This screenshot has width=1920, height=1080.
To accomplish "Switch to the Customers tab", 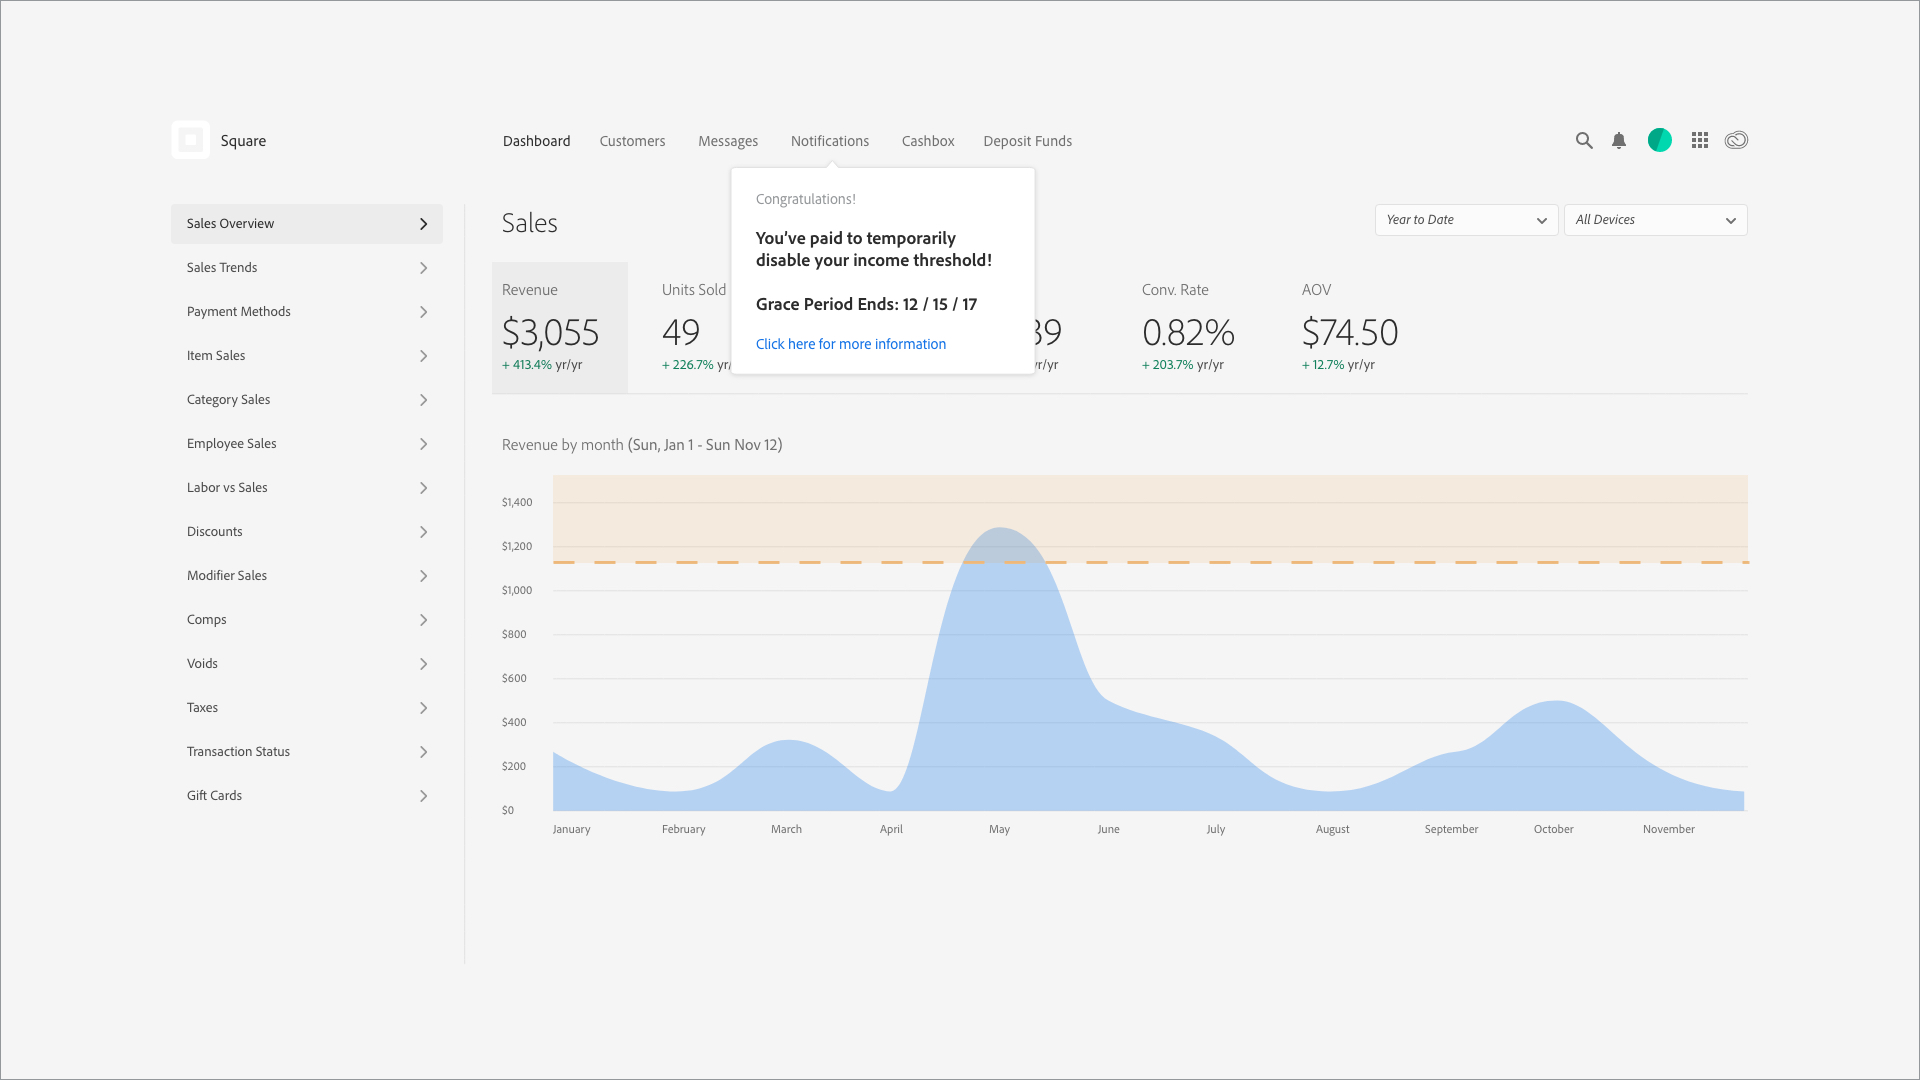I will coord(632,141).
